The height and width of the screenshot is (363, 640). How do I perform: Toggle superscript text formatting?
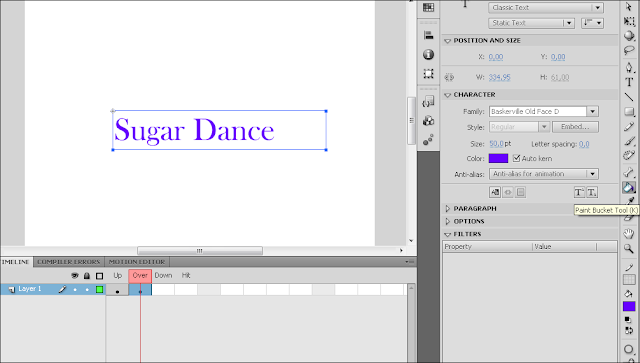click(579, 192)
